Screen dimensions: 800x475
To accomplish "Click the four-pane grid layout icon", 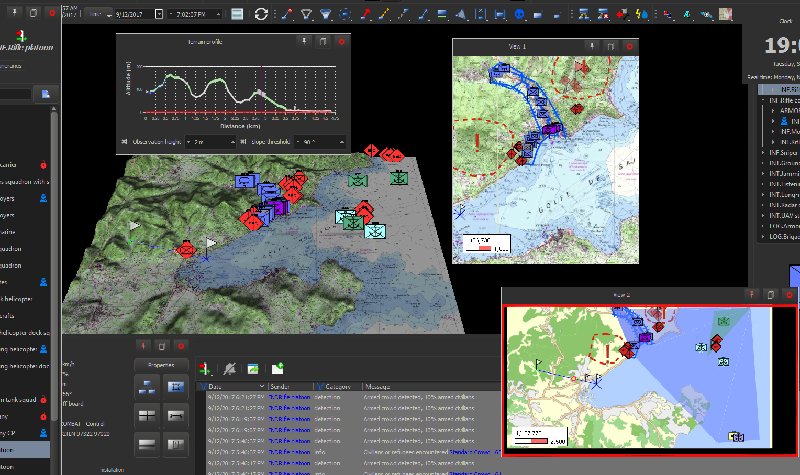I will coord(147,416).
